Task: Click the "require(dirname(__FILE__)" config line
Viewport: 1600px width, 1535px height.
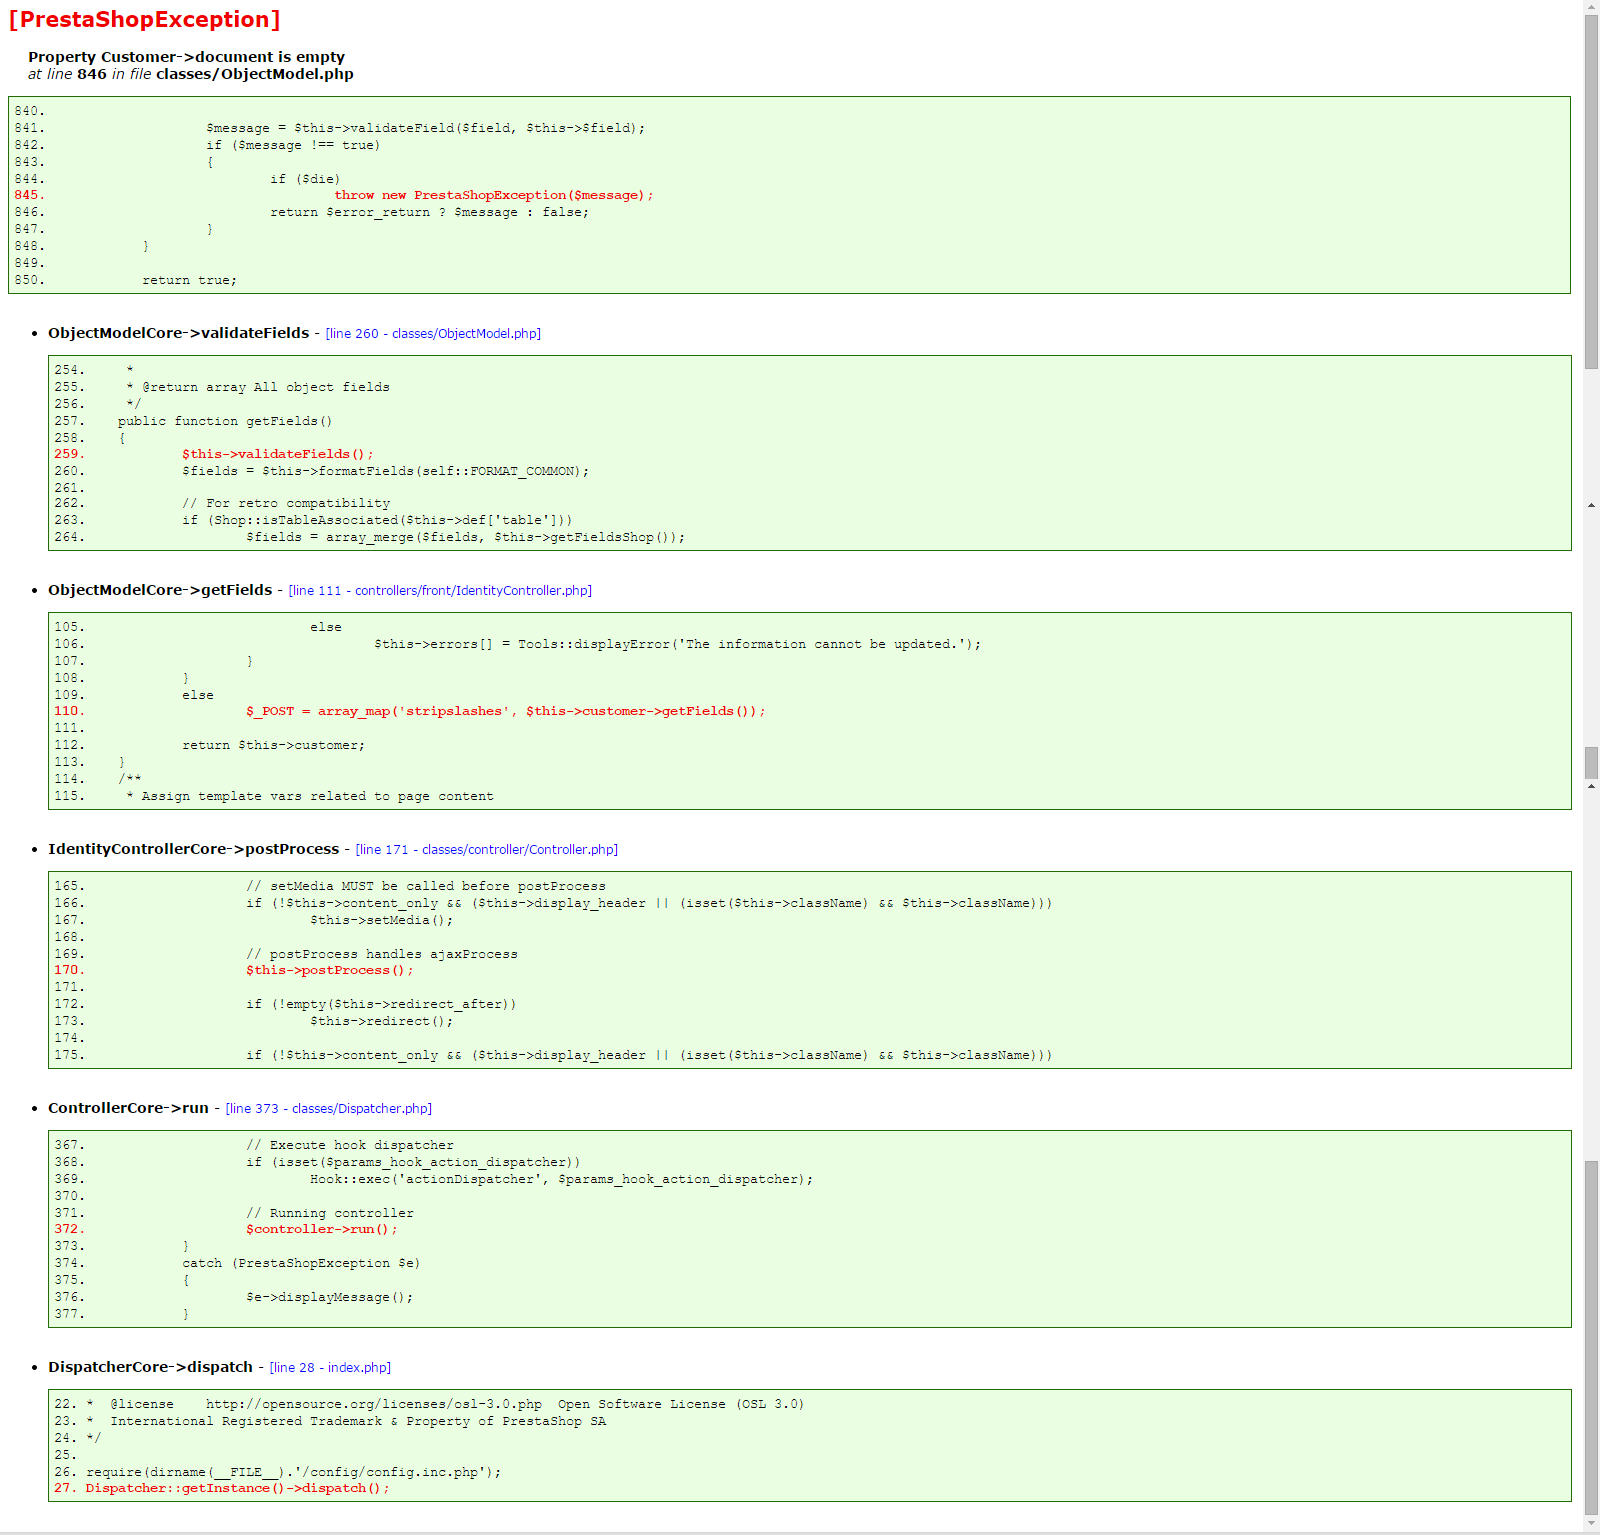Action: [294, 1473]
